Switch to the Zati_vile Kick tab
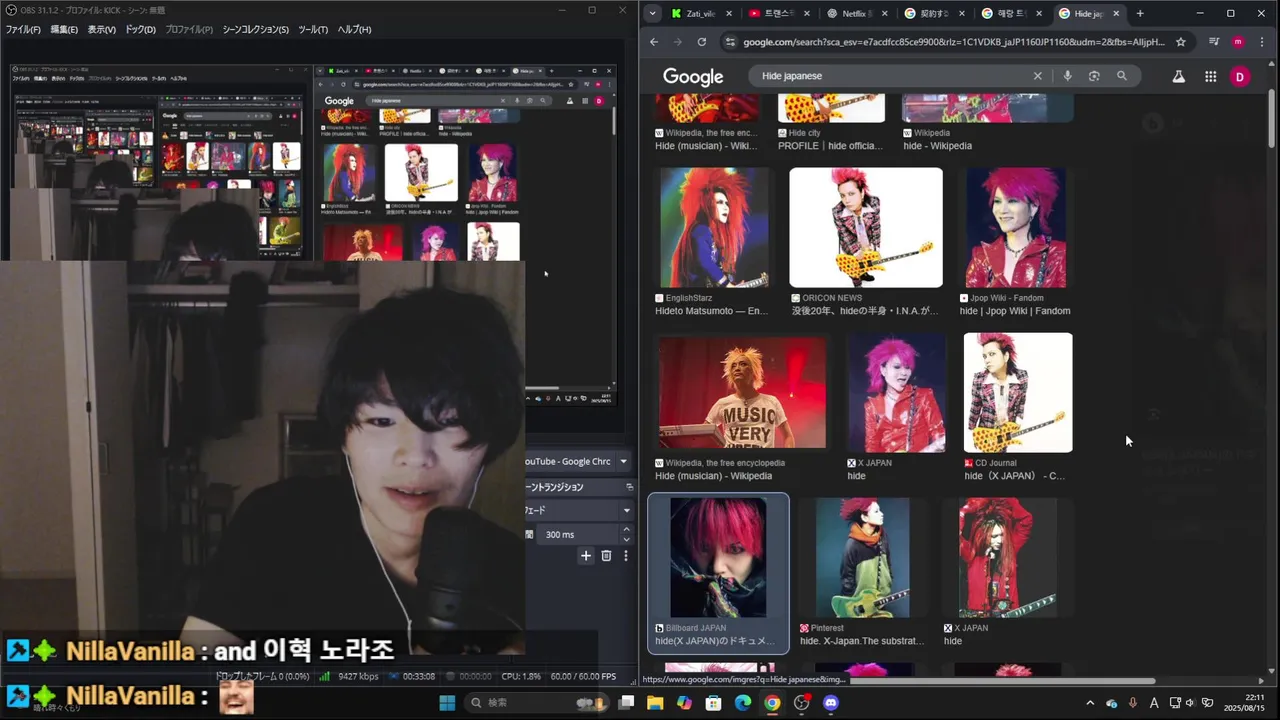The width and height of the screenshot is (1280, 720). (700, 13)
